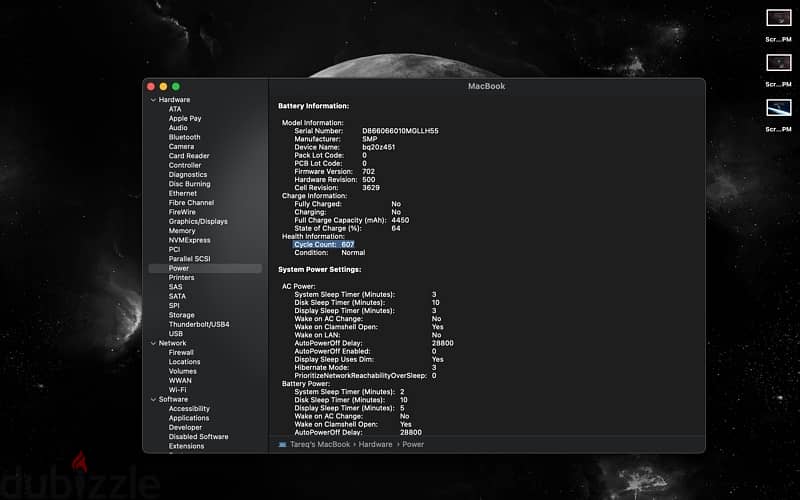Select Disc Burning entry

(189, 184)
